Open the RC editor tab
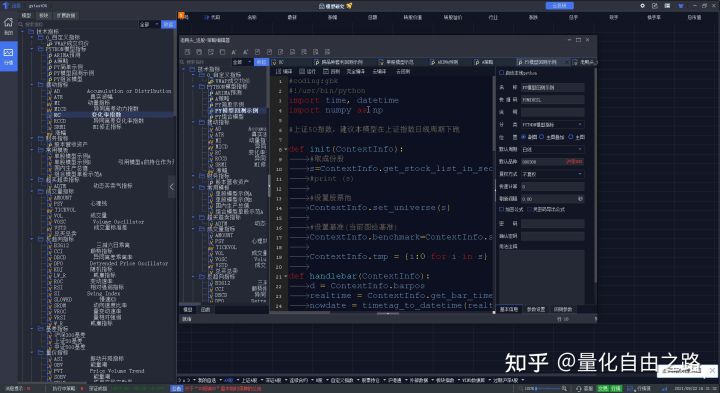The width and height of the screenshot is (720, 393). coord(281,62)
